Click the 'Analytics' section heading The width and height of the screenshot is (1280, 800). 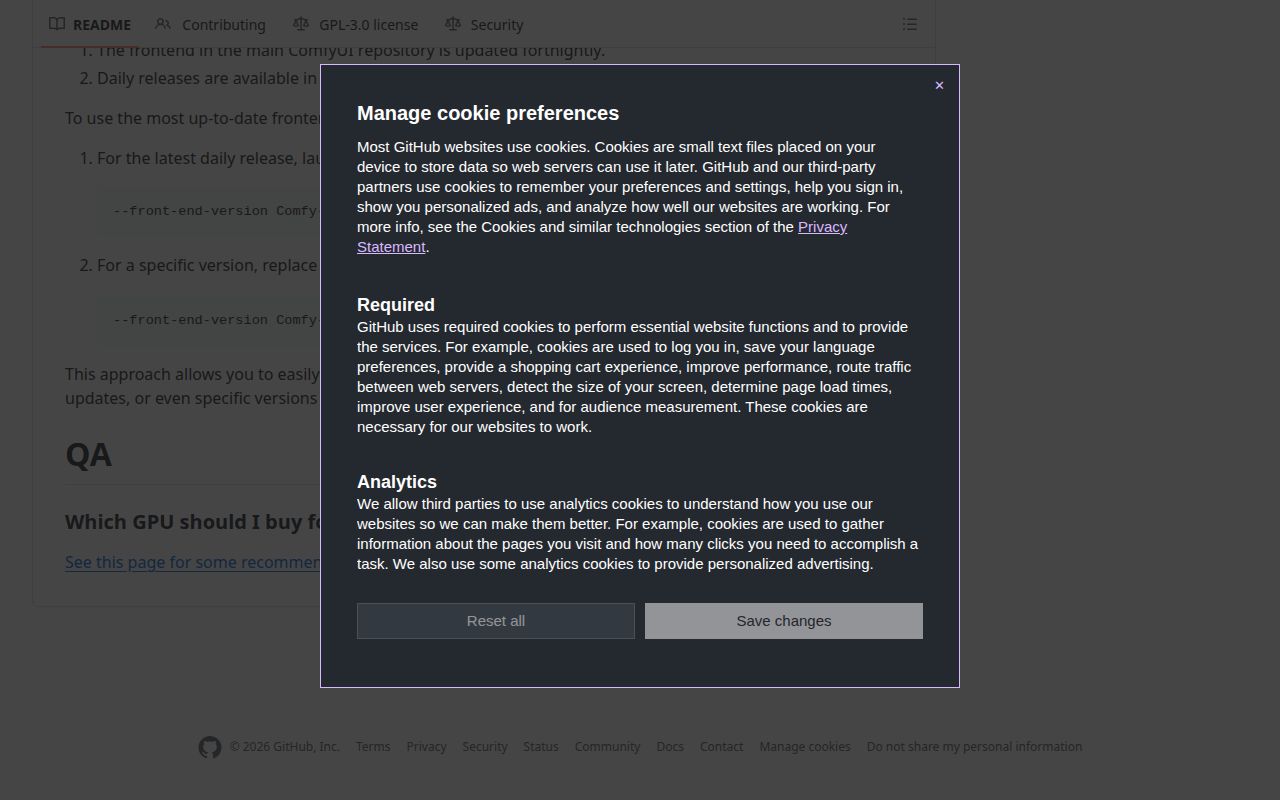[397, 482]
